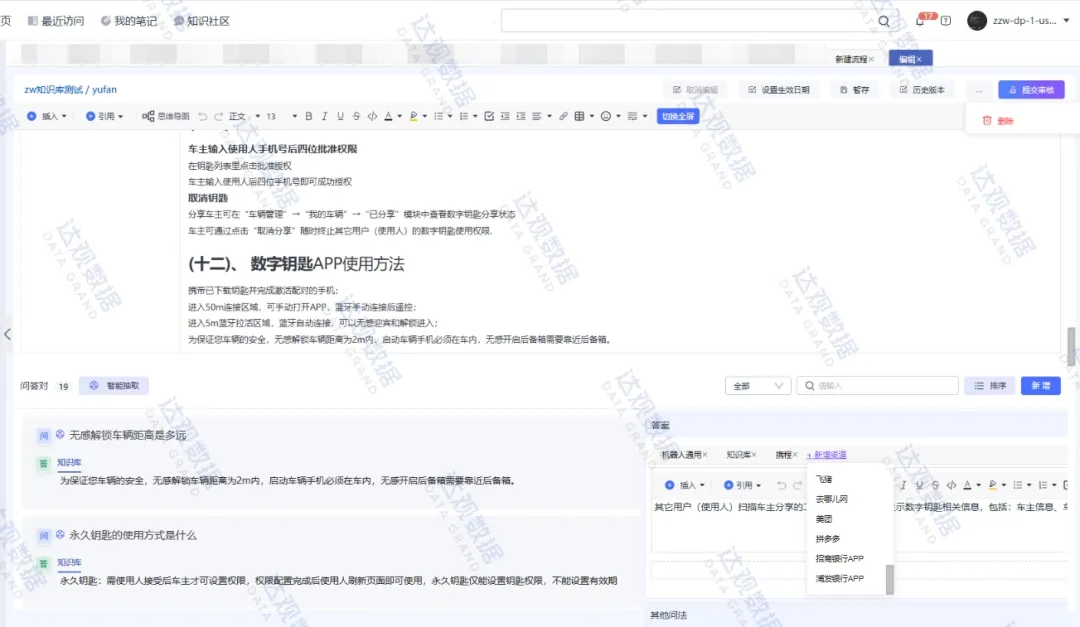The image size is (1080, 627).
Task: Insert a table with the table icon
Action: [579, 116]
